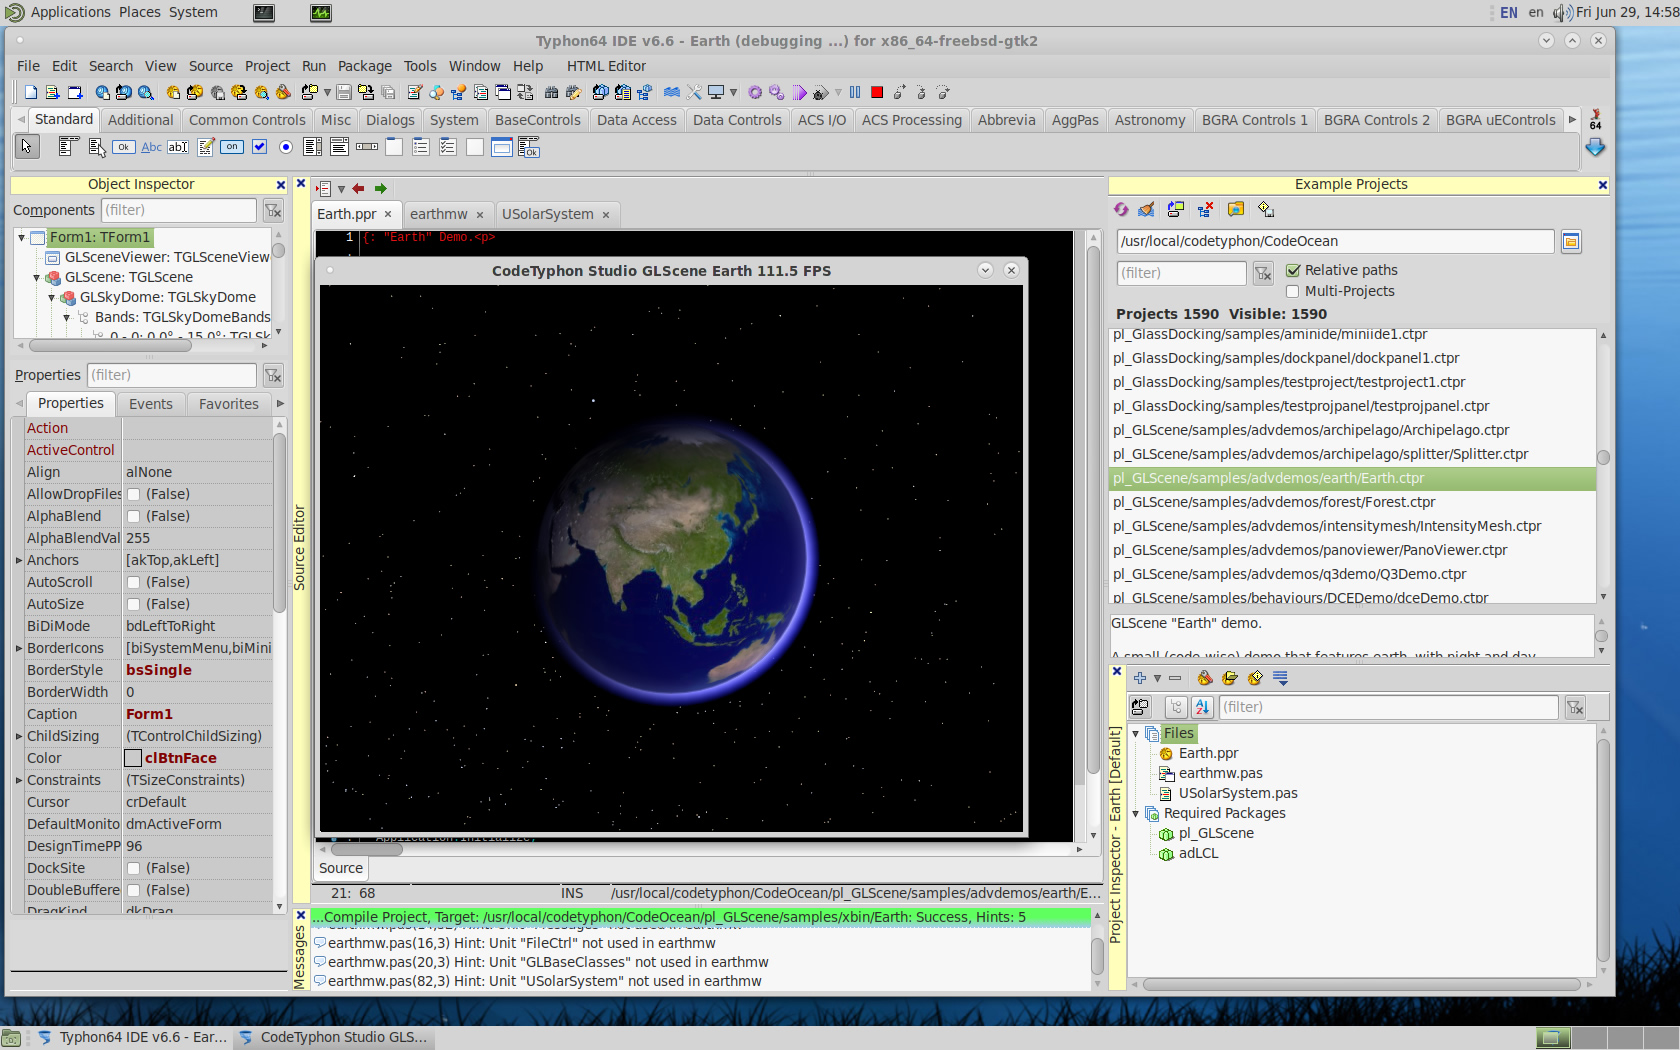1680x1050 pixels.
Task: Click the plus Add icon in Project Inspector
Action: coord(1139,678)
